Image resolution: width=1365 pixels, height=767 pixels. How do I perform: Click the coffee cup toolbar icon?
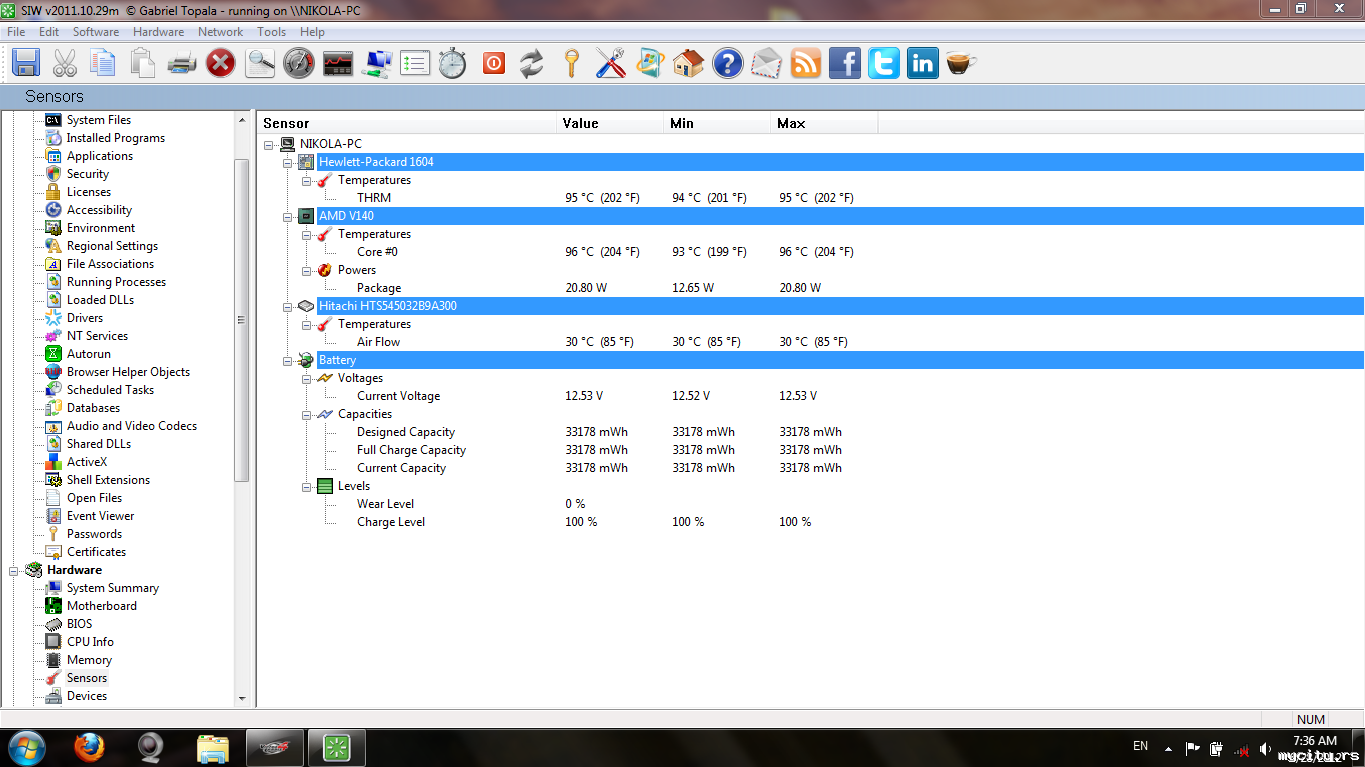(x=961, y=63)
